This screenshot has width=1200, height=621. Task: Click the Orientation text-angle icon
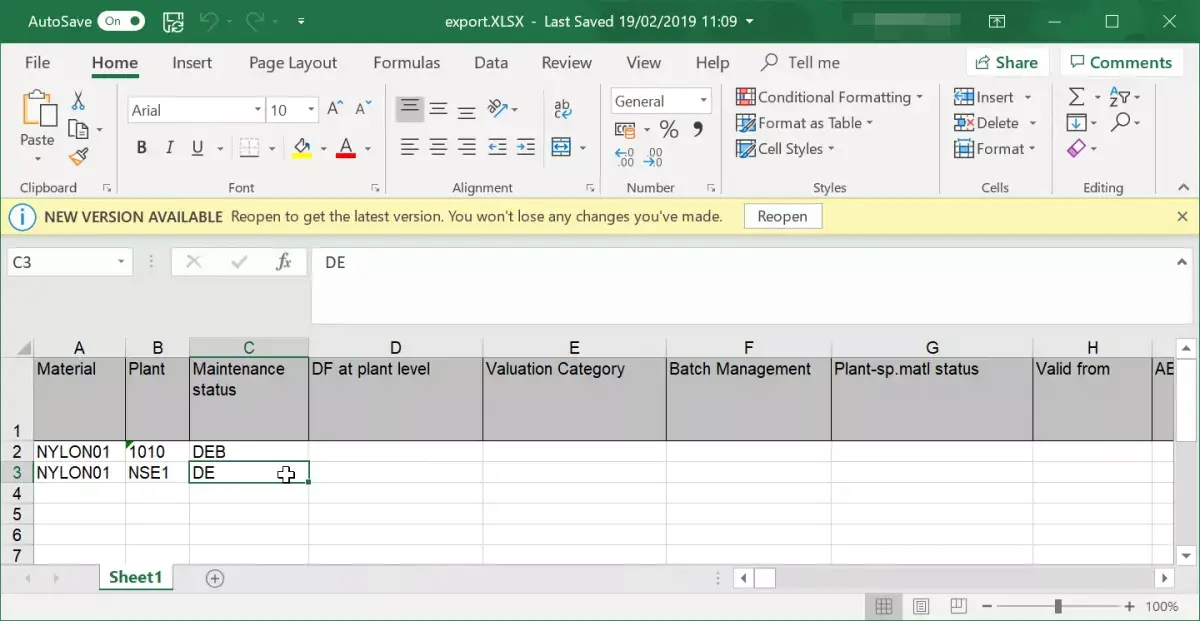(497, 109)
